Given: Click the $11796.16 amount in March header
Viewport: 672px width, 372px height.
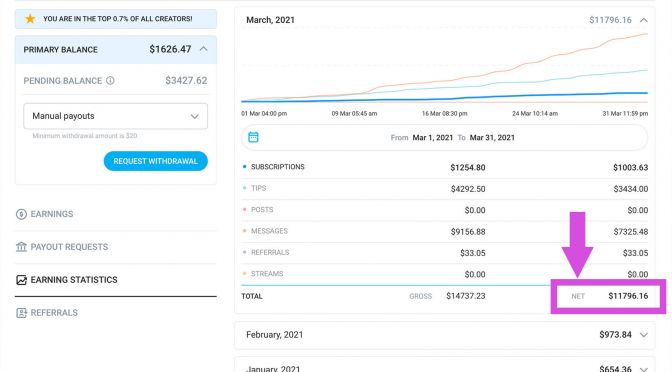Looking at the screenshot, I should 610,20.
